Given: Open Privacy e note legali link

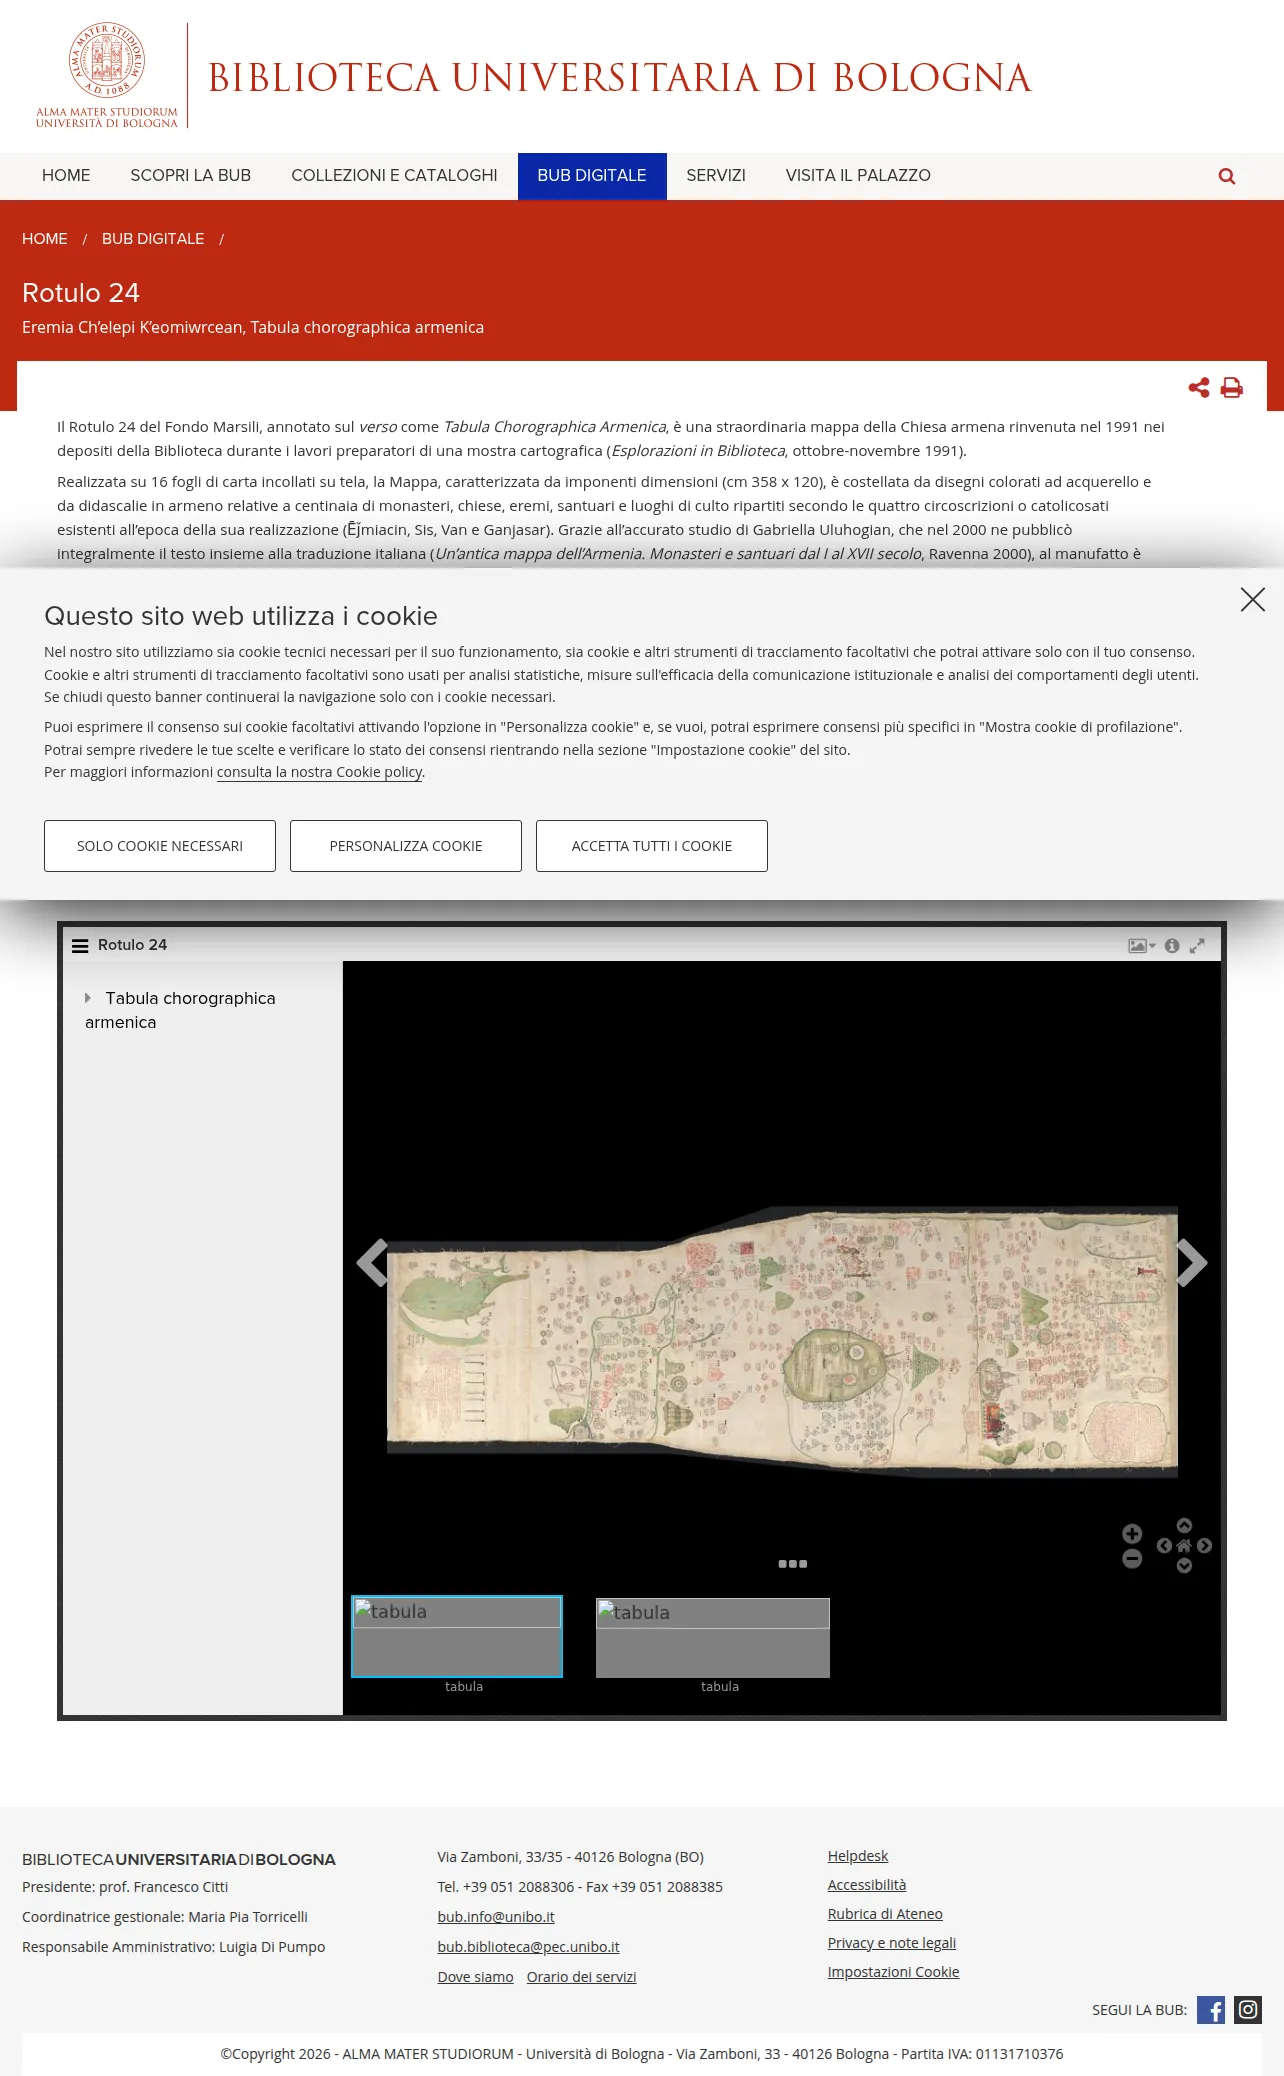Looking at the screenshot, I should pyautogui.click(x=892, y=1943).
